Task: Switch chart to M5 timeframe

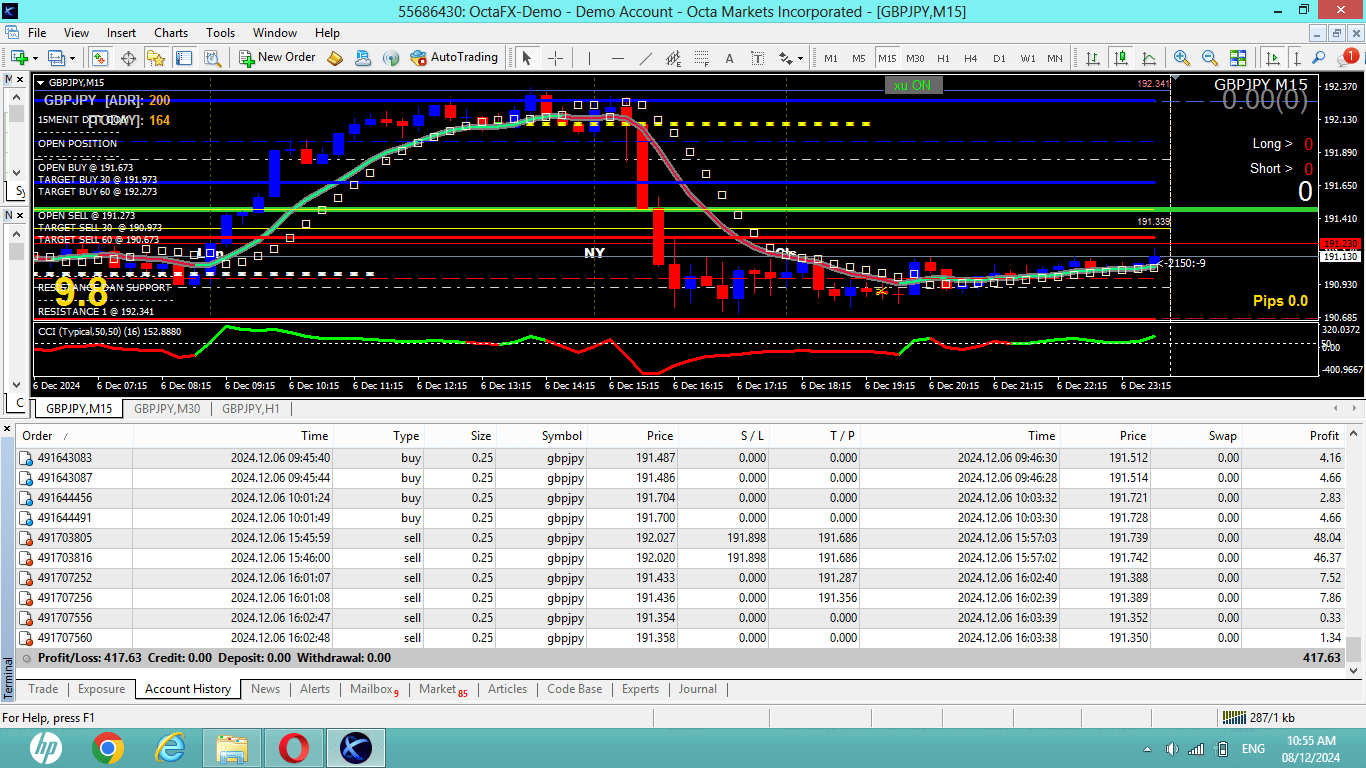Action: click(x=859, y=58)
